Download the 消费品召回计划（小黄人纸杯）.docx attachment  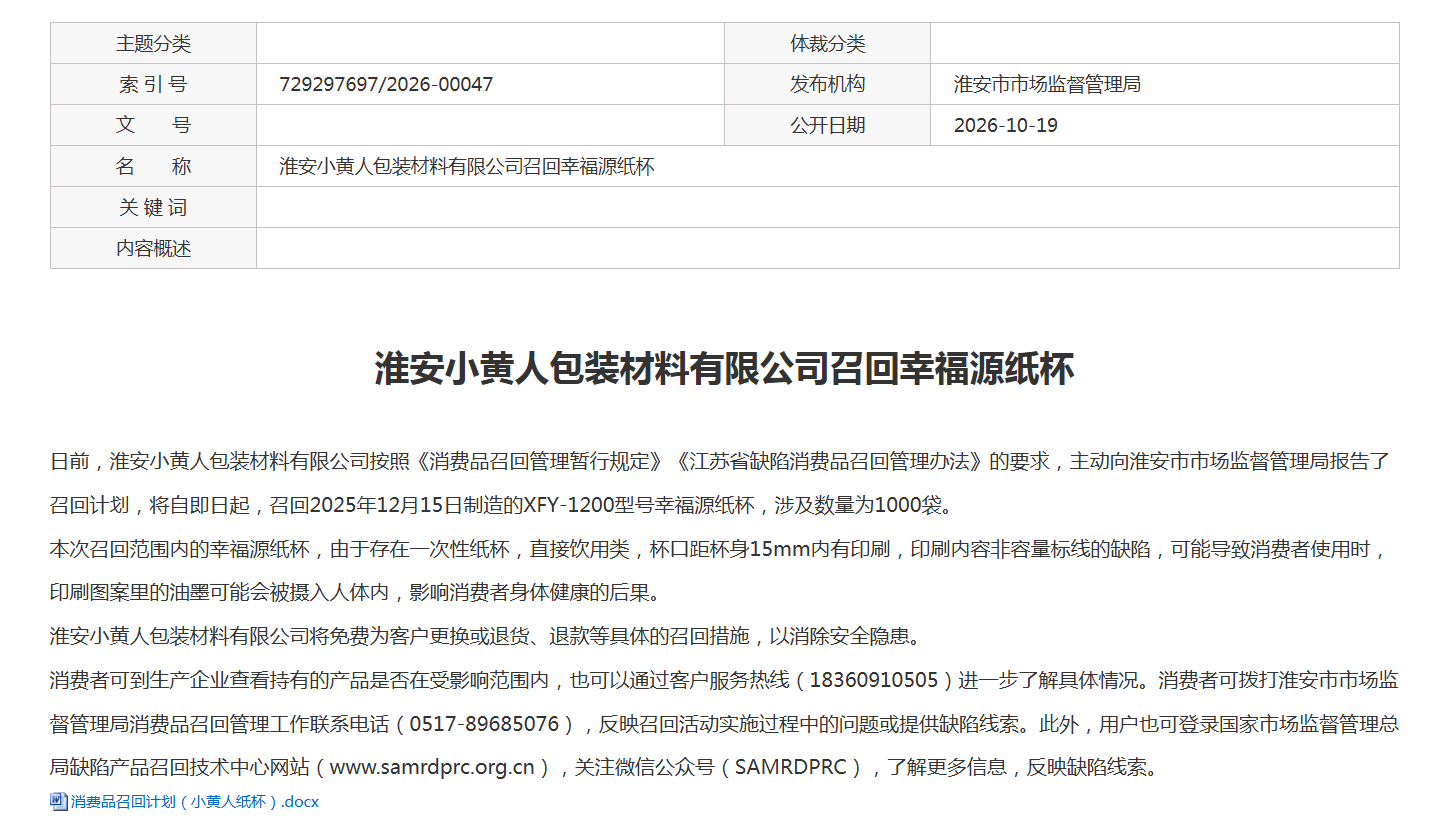pos(195,802)
